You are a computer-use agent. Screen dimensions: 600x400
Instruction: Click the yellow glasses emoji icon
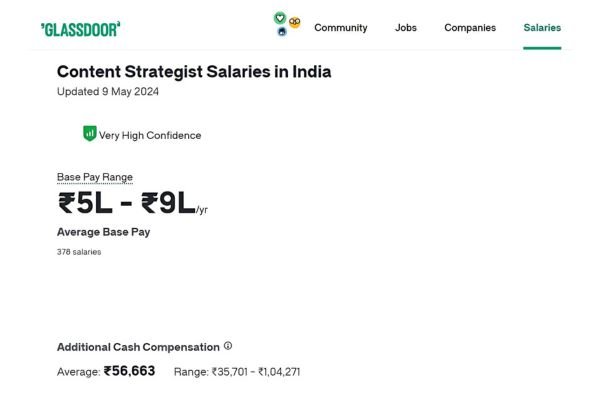294,22
